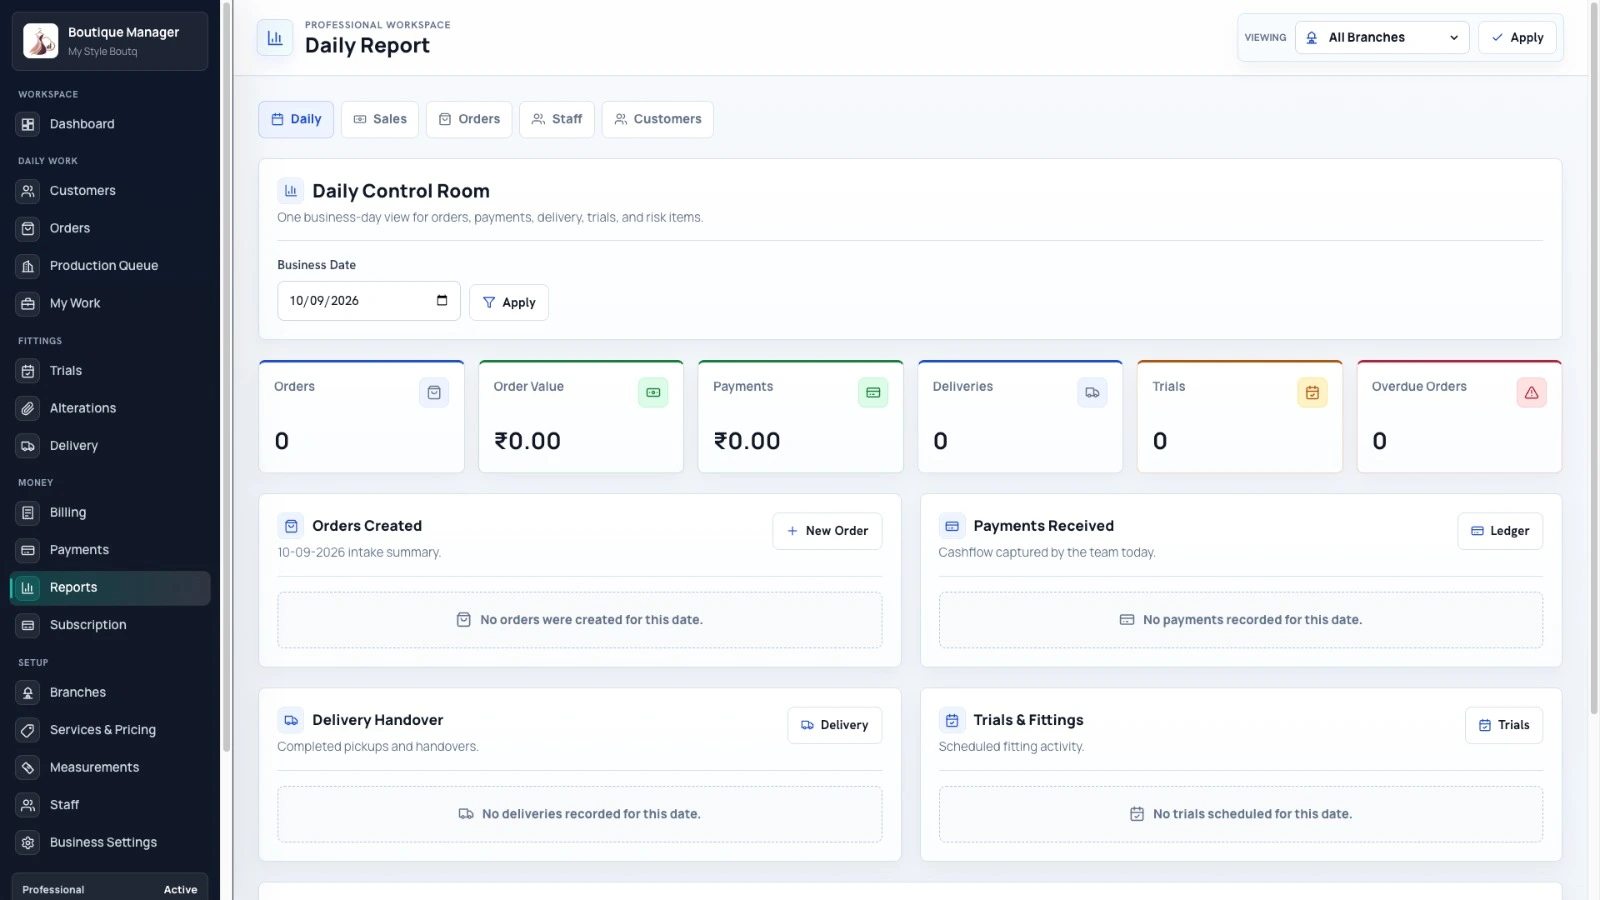Viewport: 1600px width, 900px height.
Task: Click the Orders stat card icon
Action: pyautogui.click(x=434, y=393)
